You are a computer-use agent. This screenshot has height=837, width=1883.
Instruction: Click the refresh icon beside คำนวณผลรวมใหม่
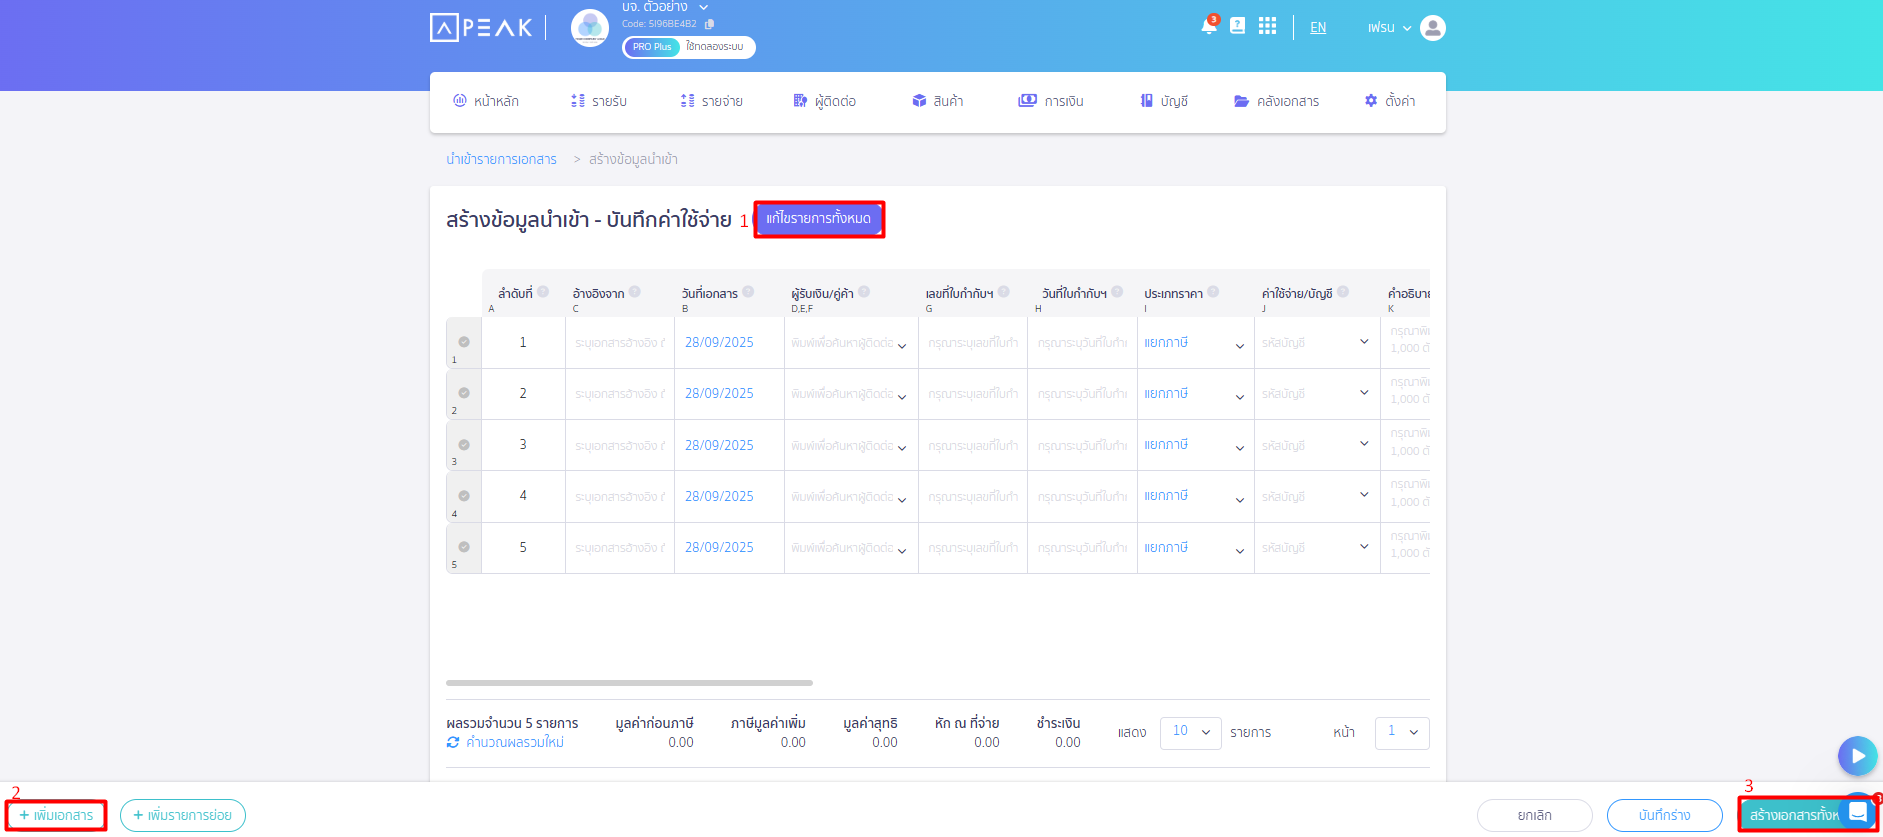453,742
